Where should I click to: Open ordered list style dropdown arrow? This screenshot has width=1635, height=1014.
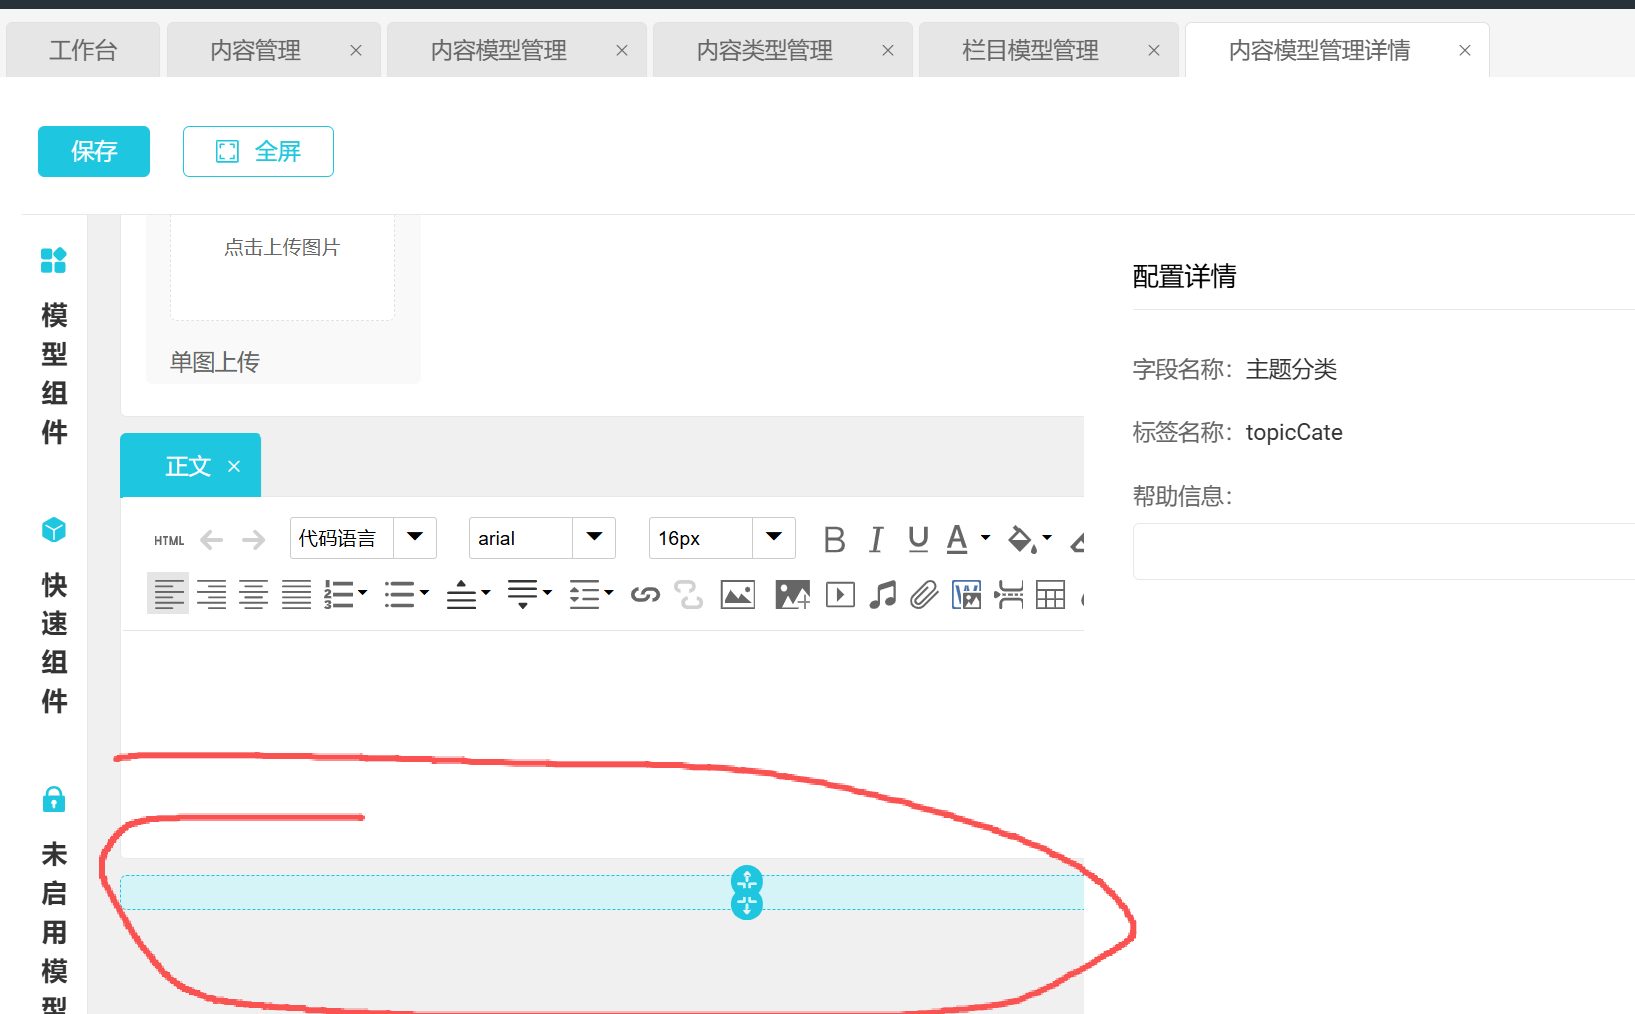pos(363,593)
